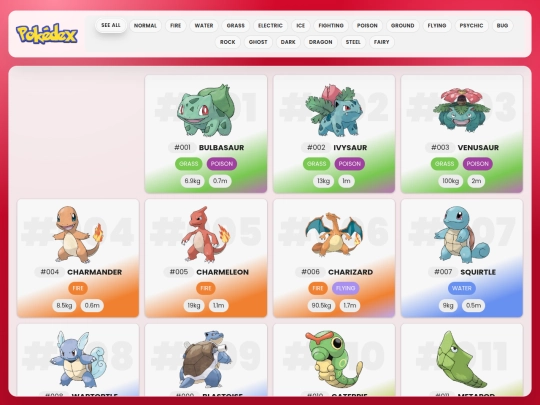
Task: Click Bulbasaur's 6.9kg weight pill
Action: [x=193, y=181]
